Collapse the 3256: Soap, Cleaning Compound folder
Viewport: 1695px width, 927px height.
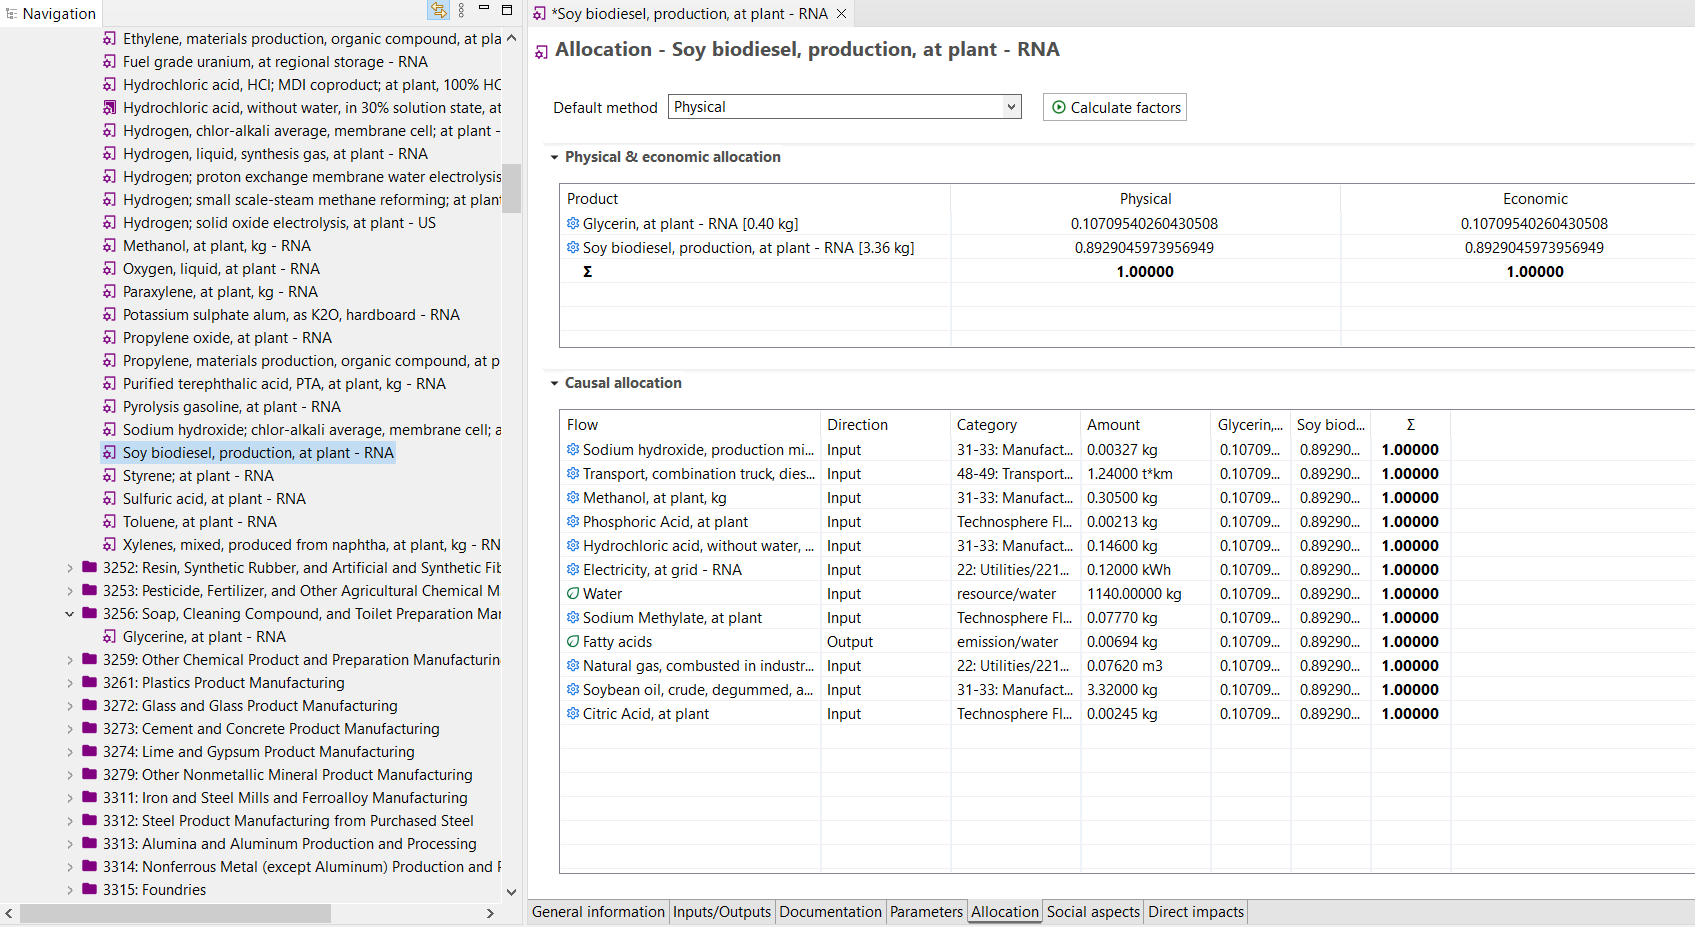(70, 614)
